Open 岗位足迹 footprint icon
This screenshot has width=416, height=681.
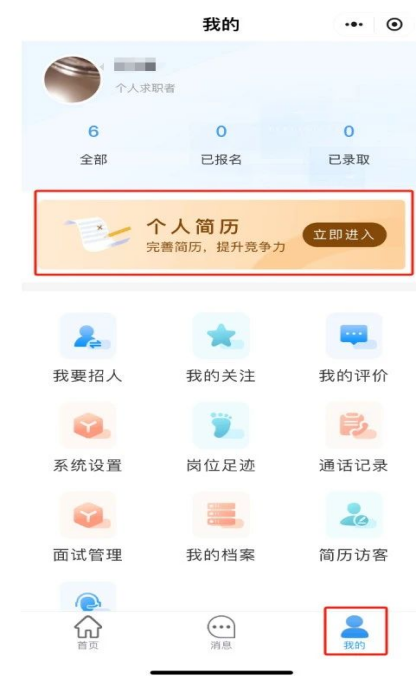click(x=221, y=426)
